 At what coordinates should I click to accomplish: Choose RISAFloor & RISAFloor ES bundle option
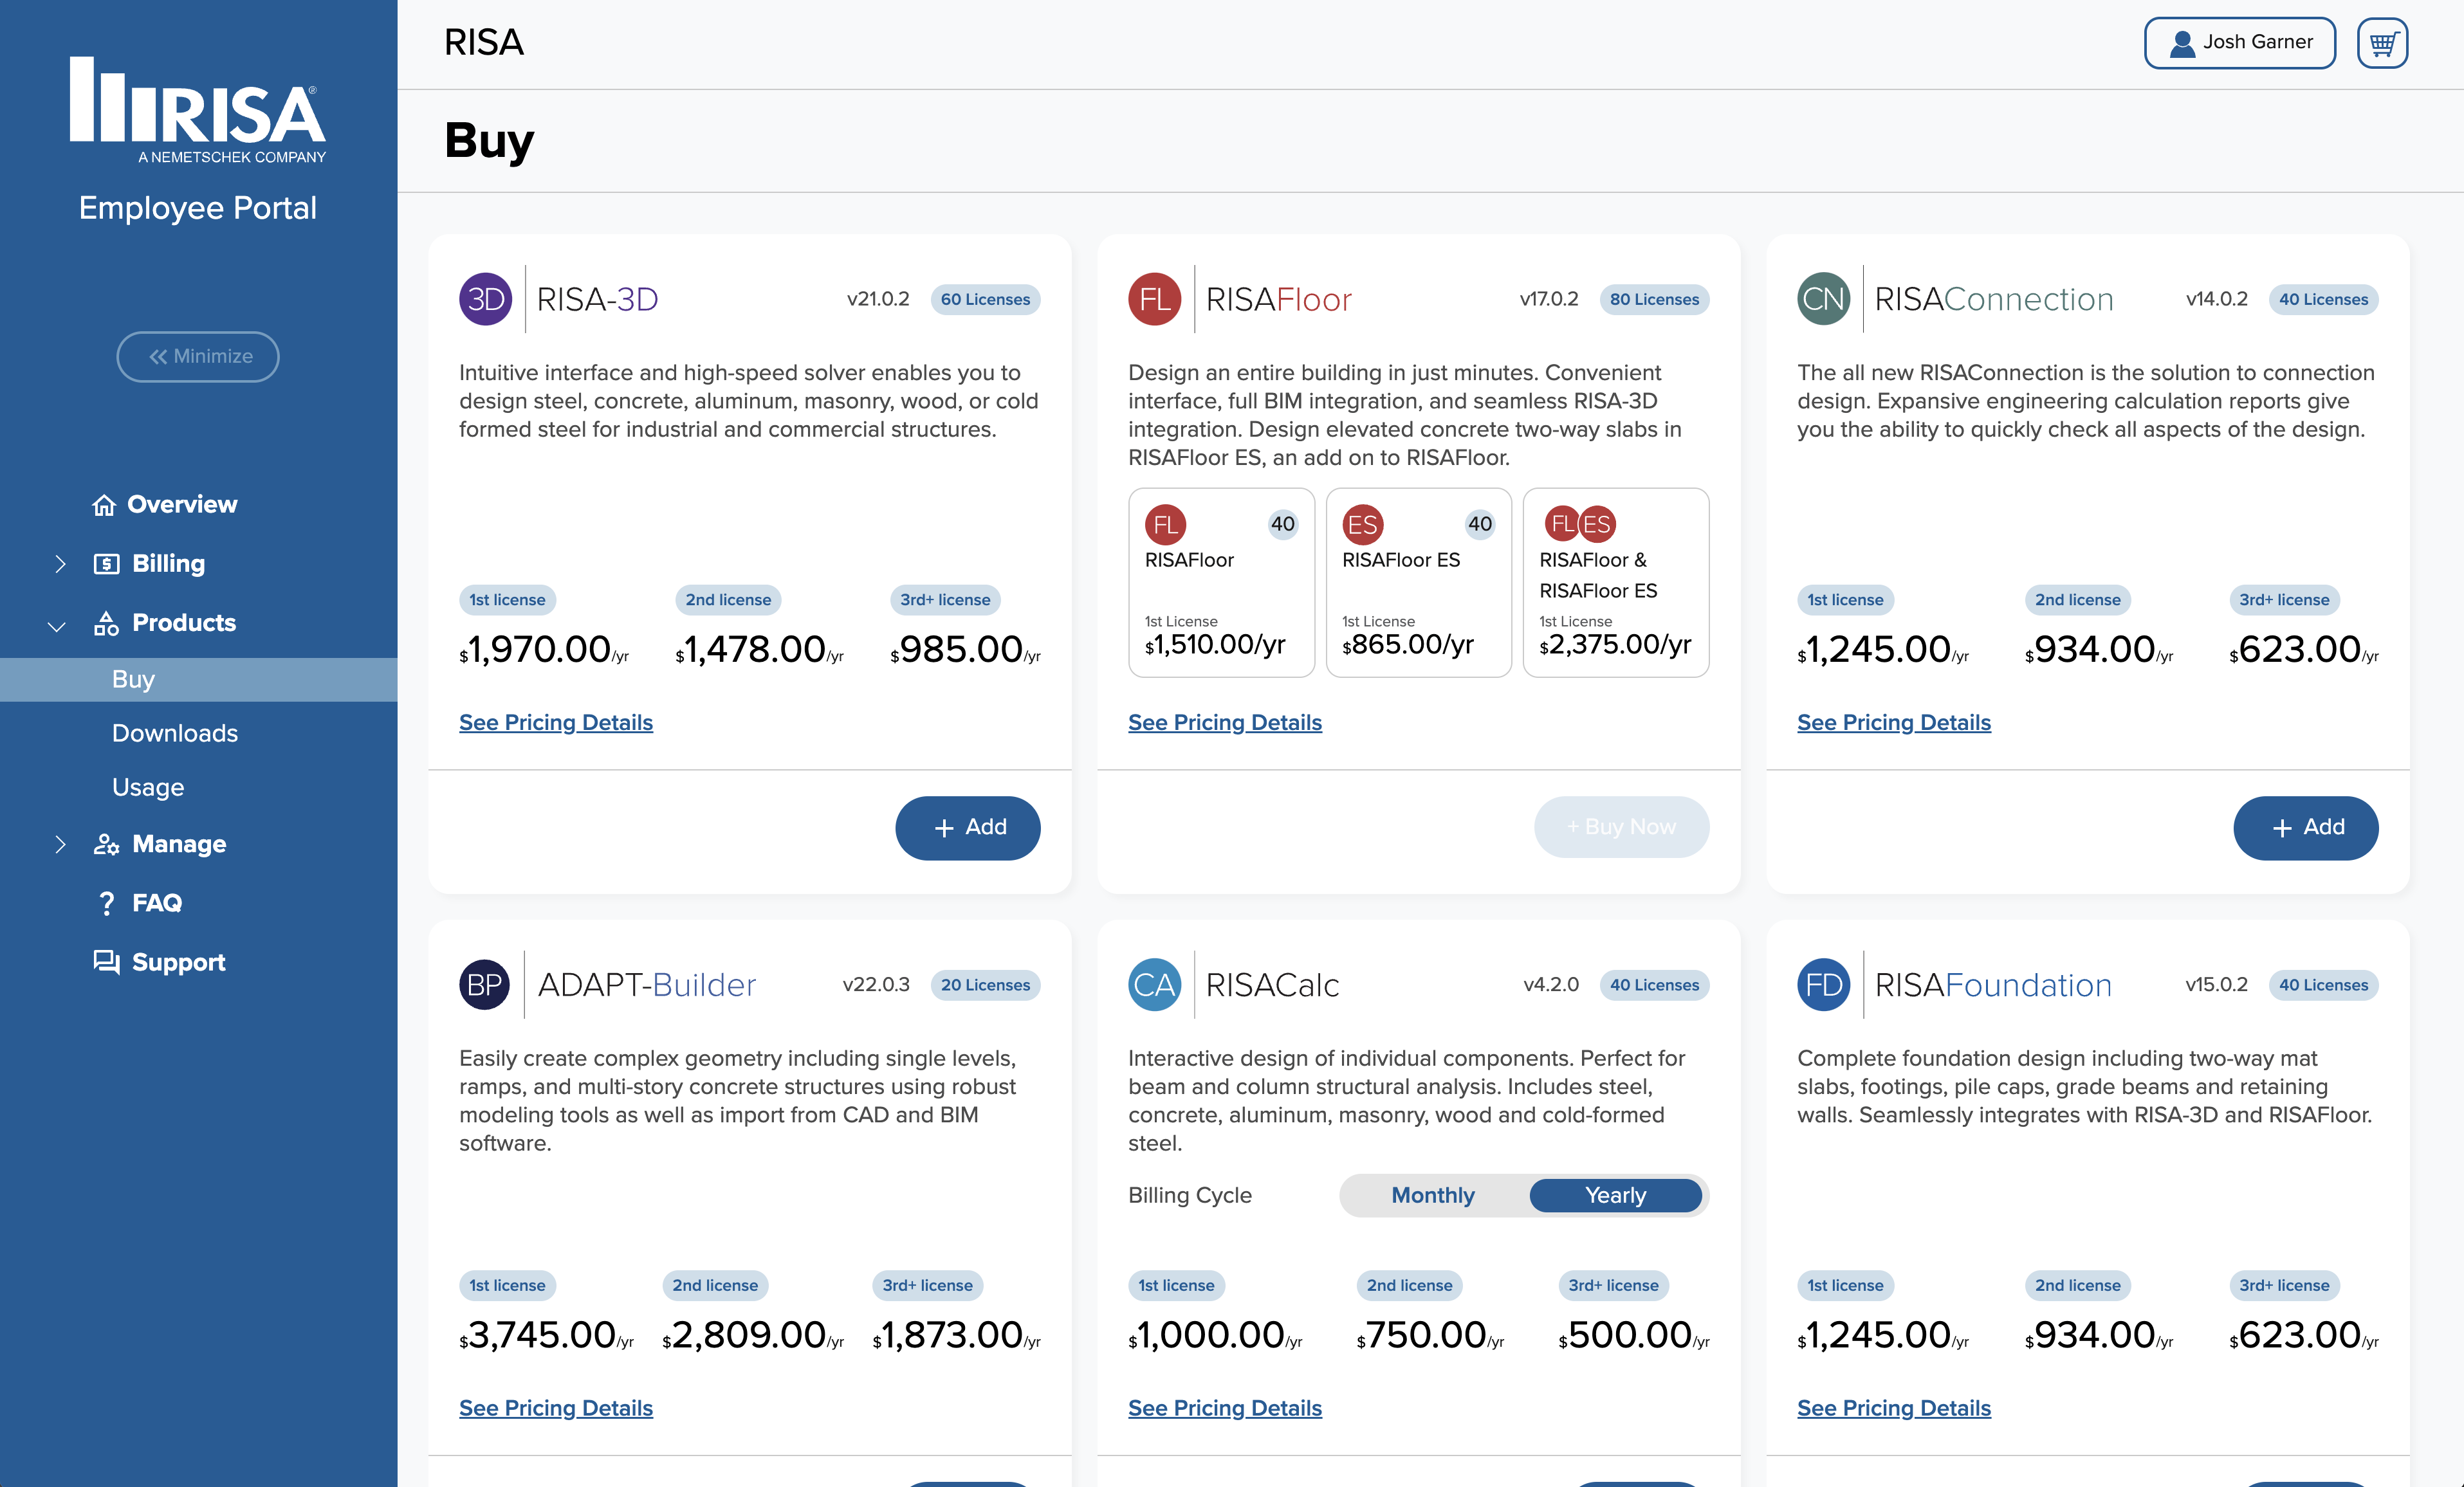point(1615,583)
